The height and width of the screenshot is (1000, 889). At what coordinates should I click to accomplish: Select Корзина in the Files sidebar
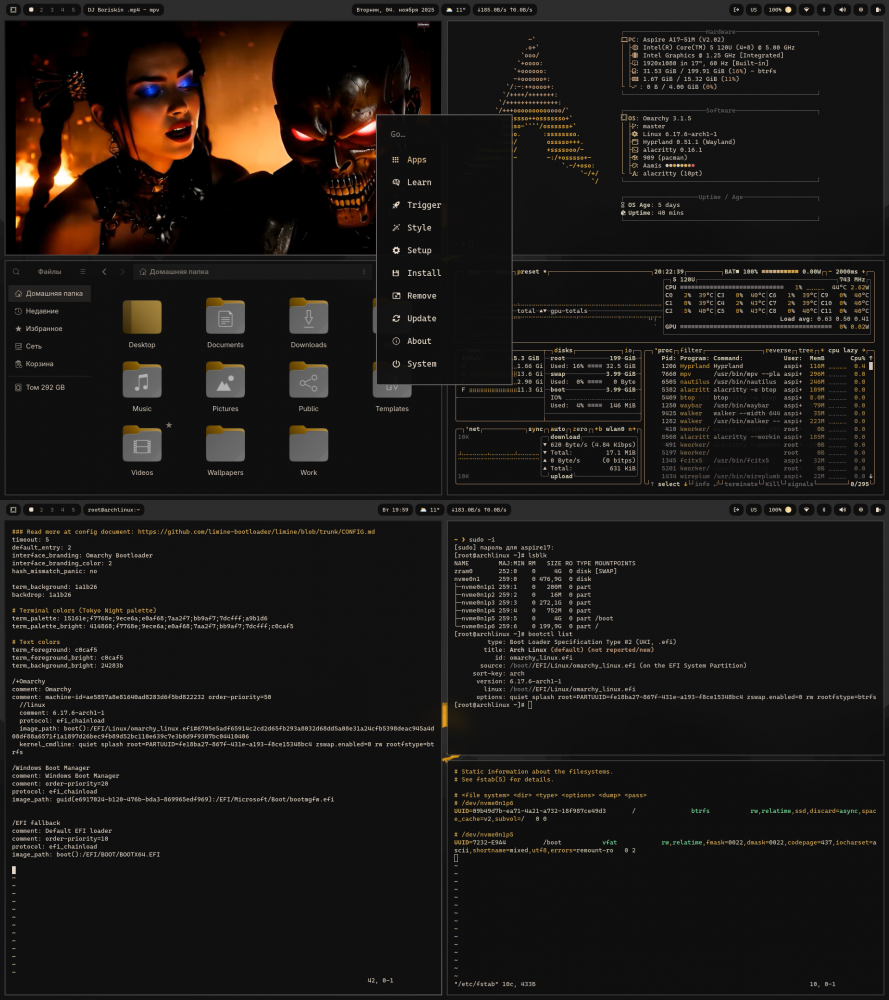[x=40, y=364]
